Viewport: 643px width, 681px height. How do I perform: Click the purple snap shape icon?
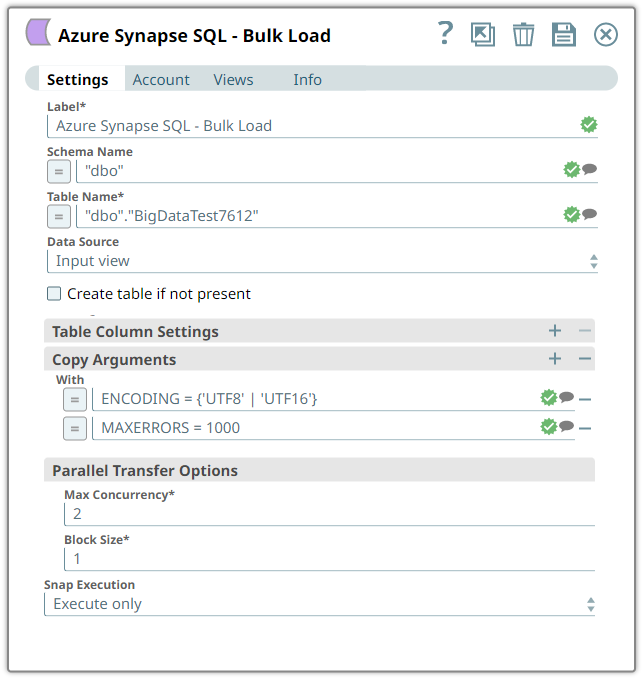tap(38, 32)
